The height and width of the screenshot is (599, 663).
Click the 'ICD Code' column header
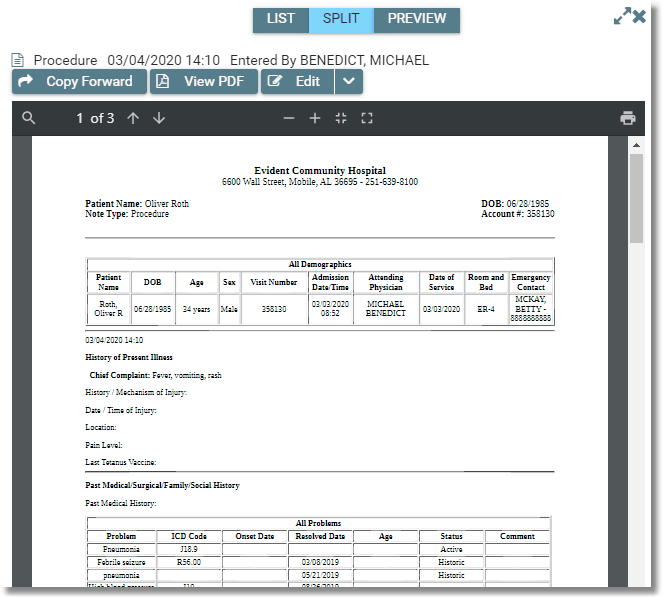pos(189,536)
